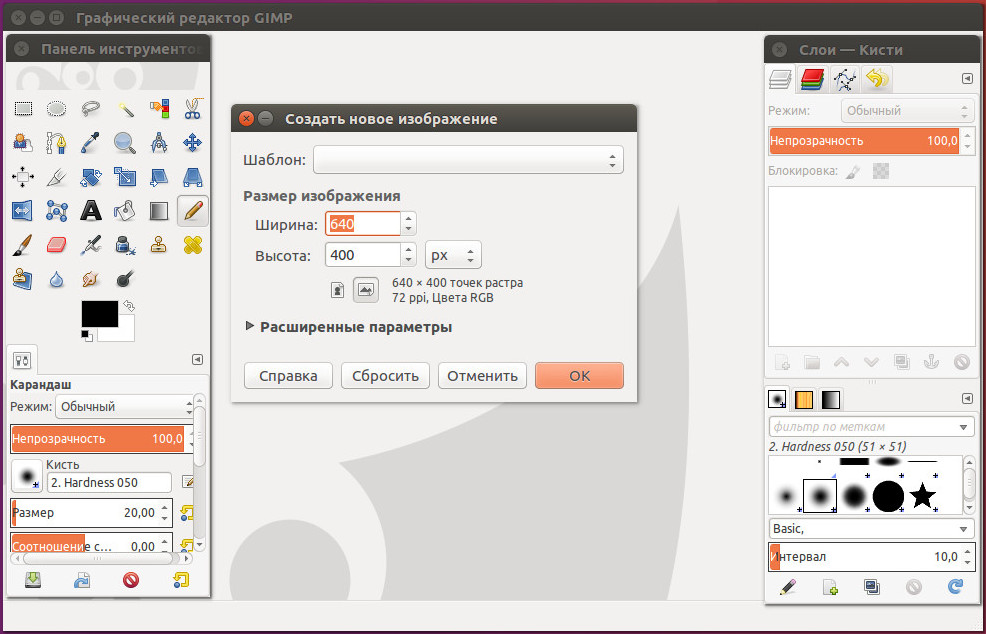
Task: Switch to the Patterns tab
Action: 804,399
